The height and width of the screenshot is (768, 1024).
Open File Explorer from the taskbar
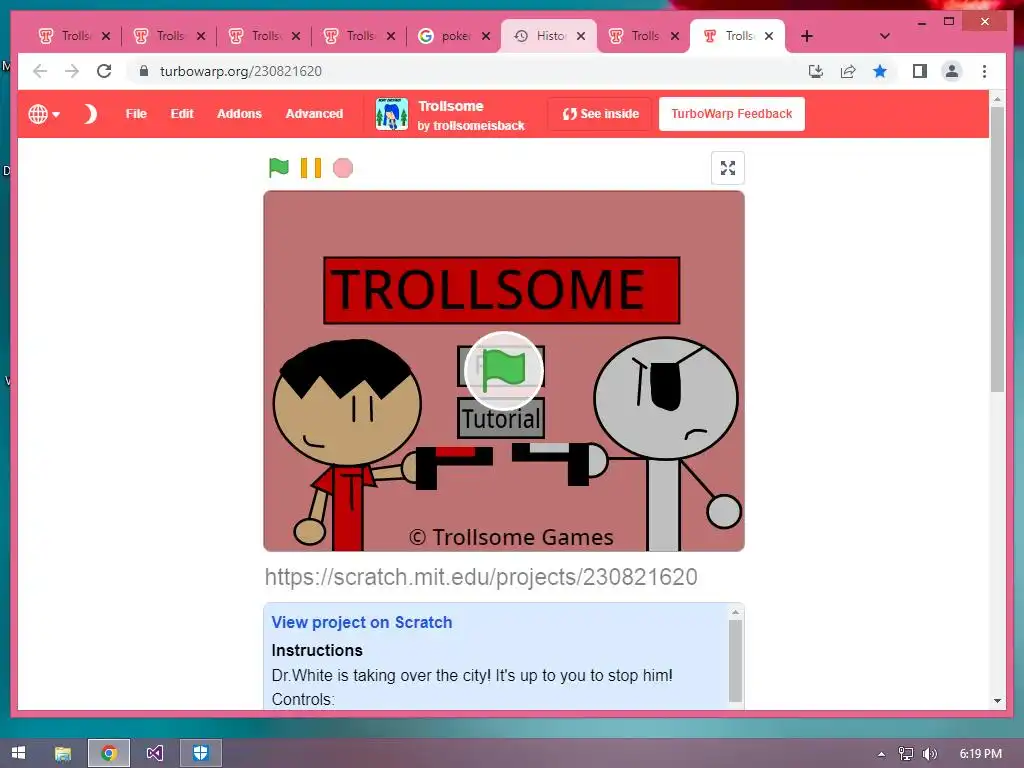(63, 753)
